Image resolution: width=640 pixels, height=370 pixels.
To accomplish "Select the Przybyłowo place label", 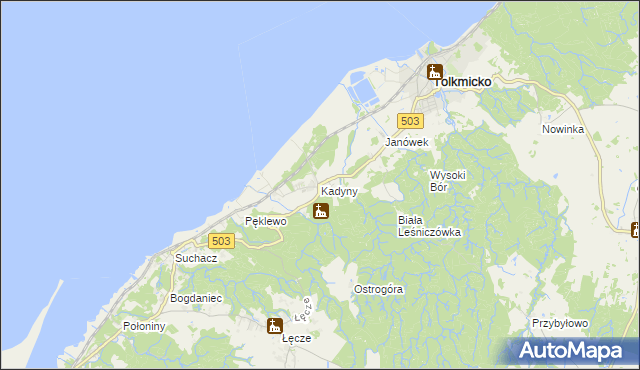I will coord(560,323).
